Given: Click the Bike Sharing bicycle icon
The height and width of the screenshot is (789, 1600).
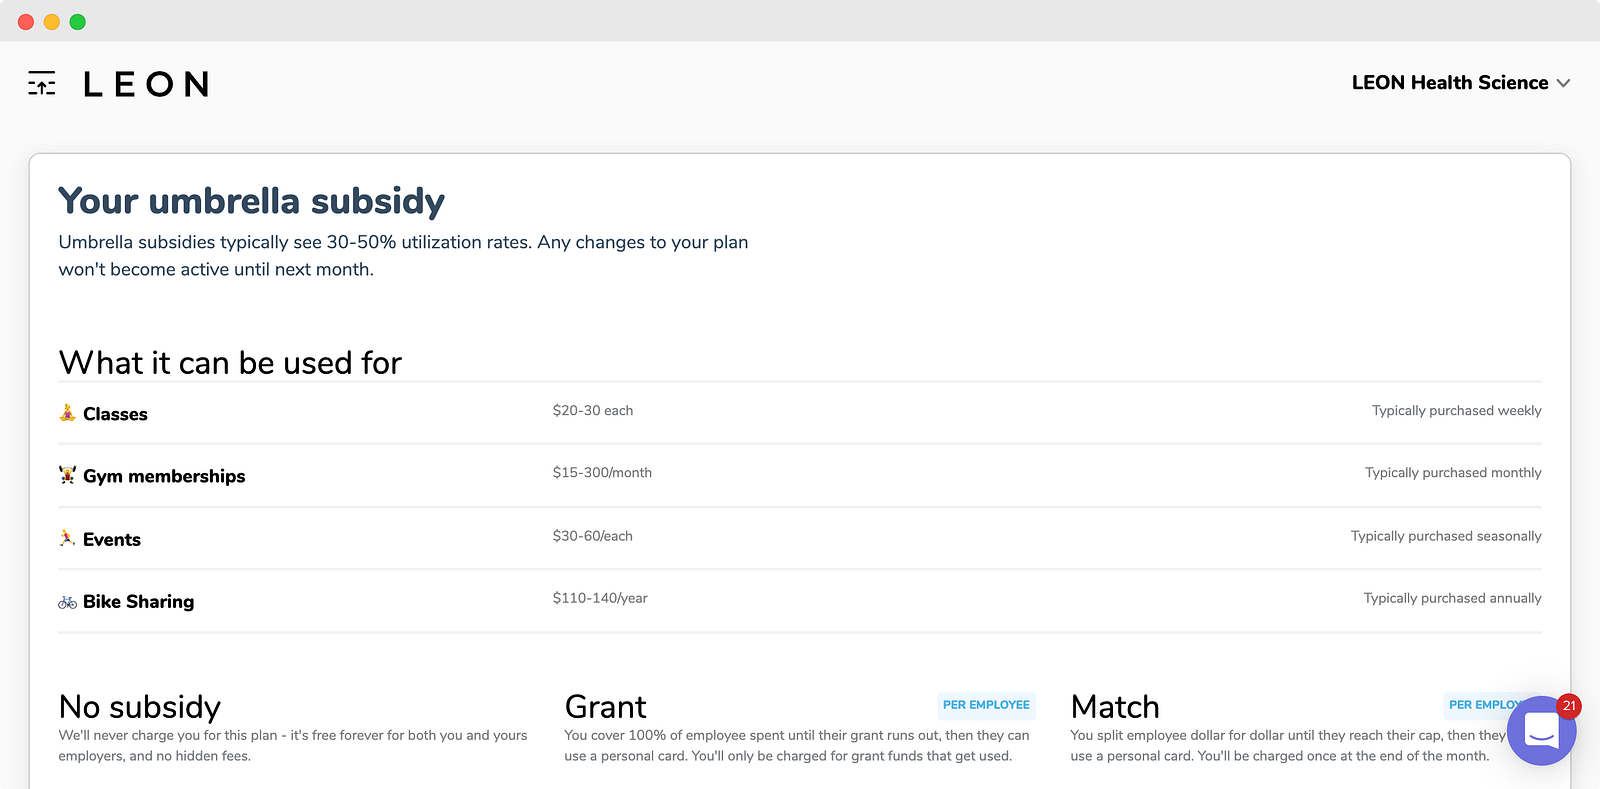Looking at the screenshot, I should [x=67, y=602].
